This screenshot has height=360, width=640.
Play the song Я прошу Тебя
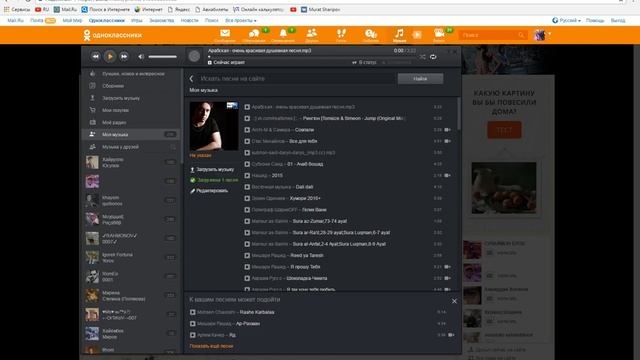pyautogui.click(x=247, y=267)
